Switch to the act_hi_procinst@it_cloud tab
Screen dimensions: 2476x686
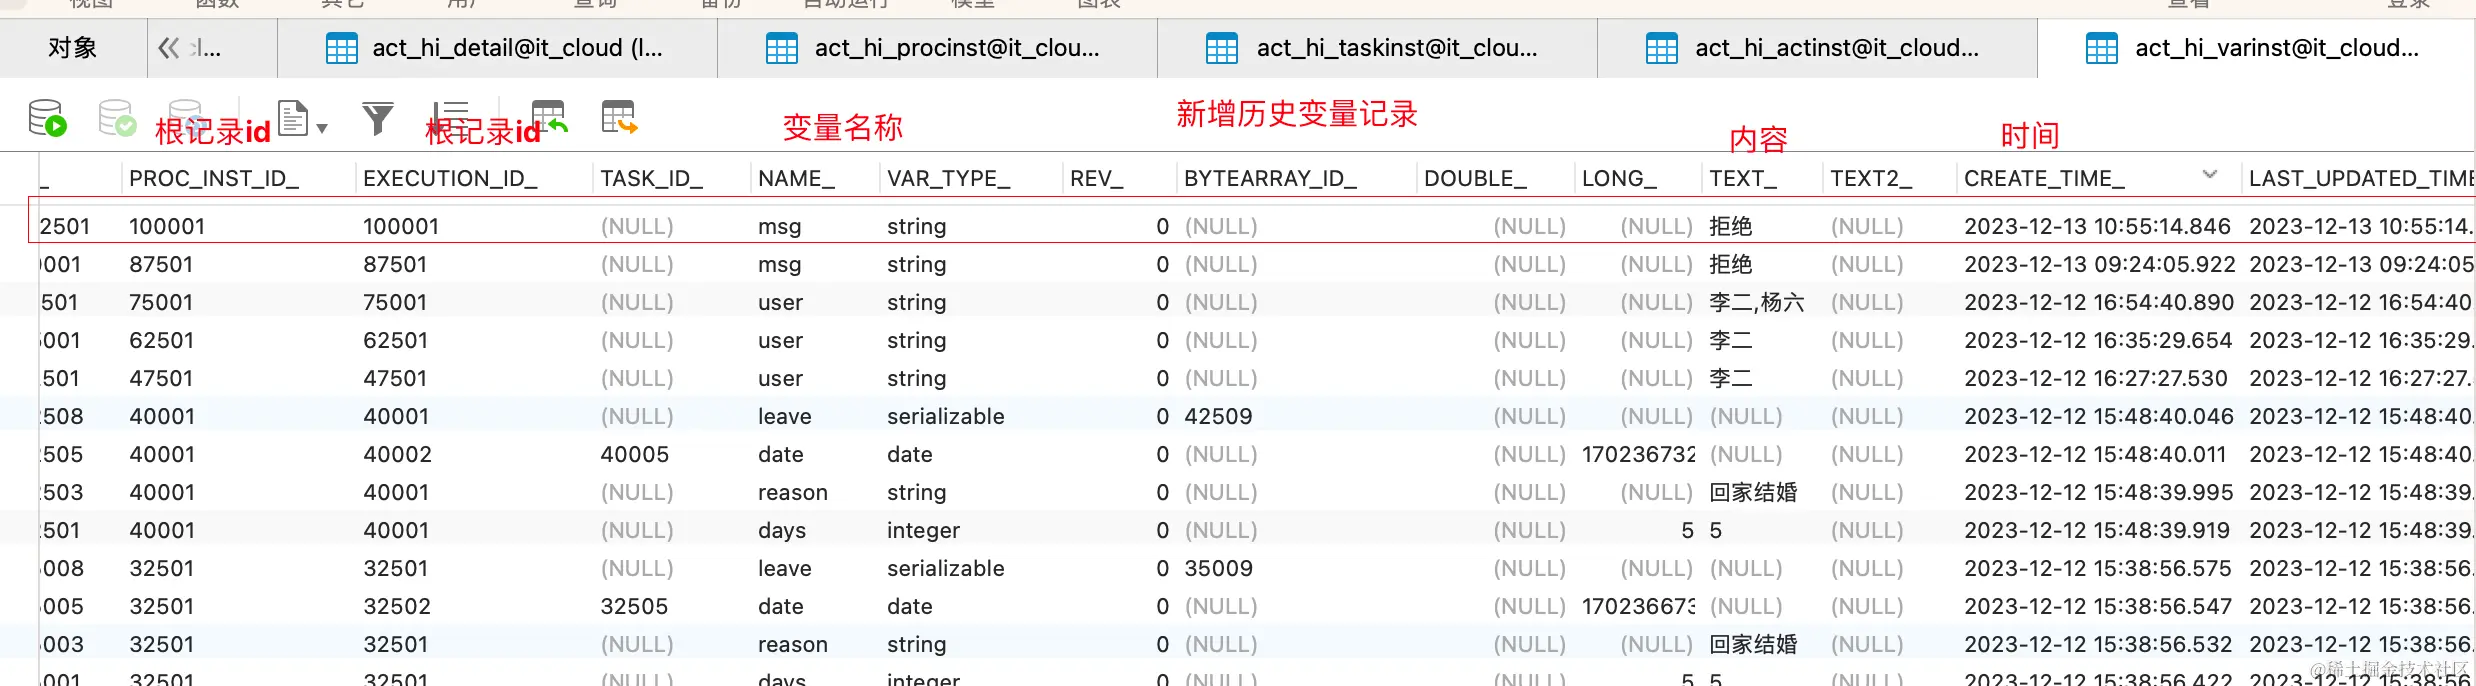pyautogui.click(x=937, y=48)
